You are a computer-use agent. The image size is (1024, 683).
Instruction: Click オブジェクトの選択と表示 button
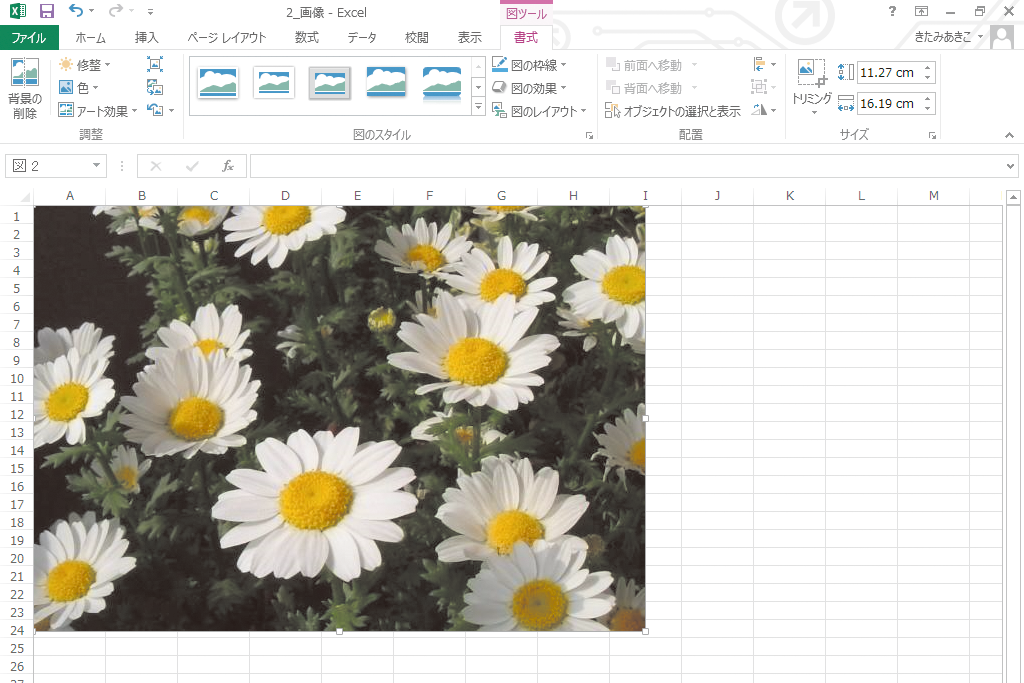[673, 110]
